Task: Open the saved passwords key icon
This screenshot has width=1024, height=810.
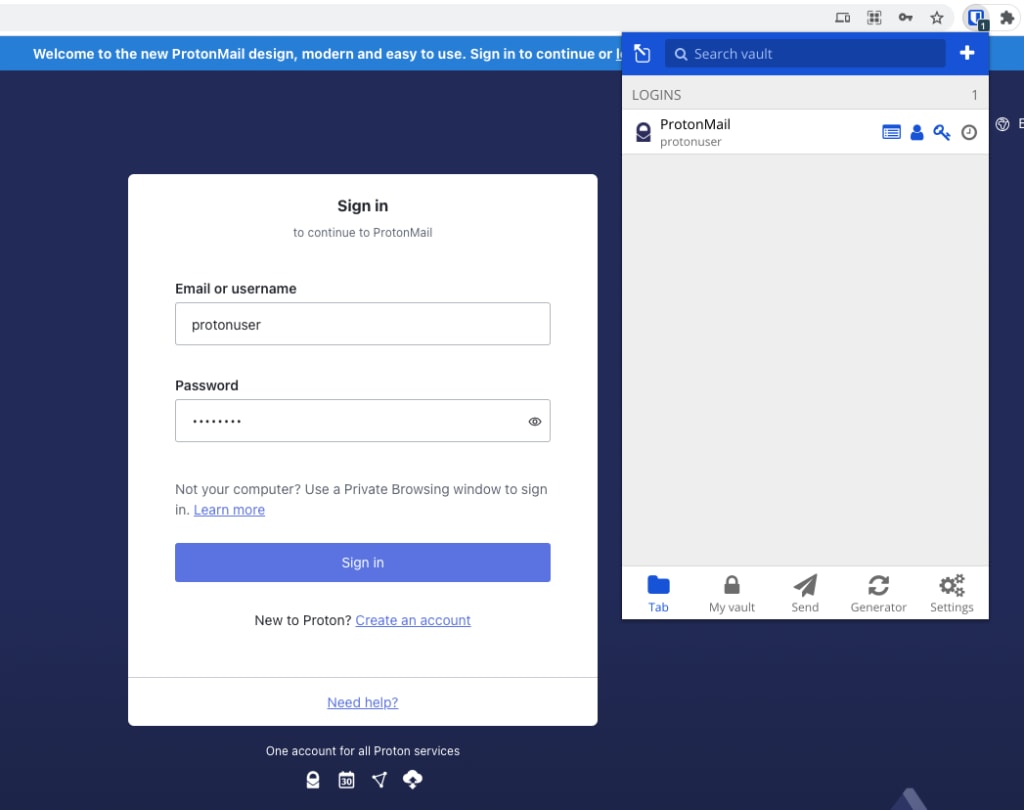Action: point(905,18)
